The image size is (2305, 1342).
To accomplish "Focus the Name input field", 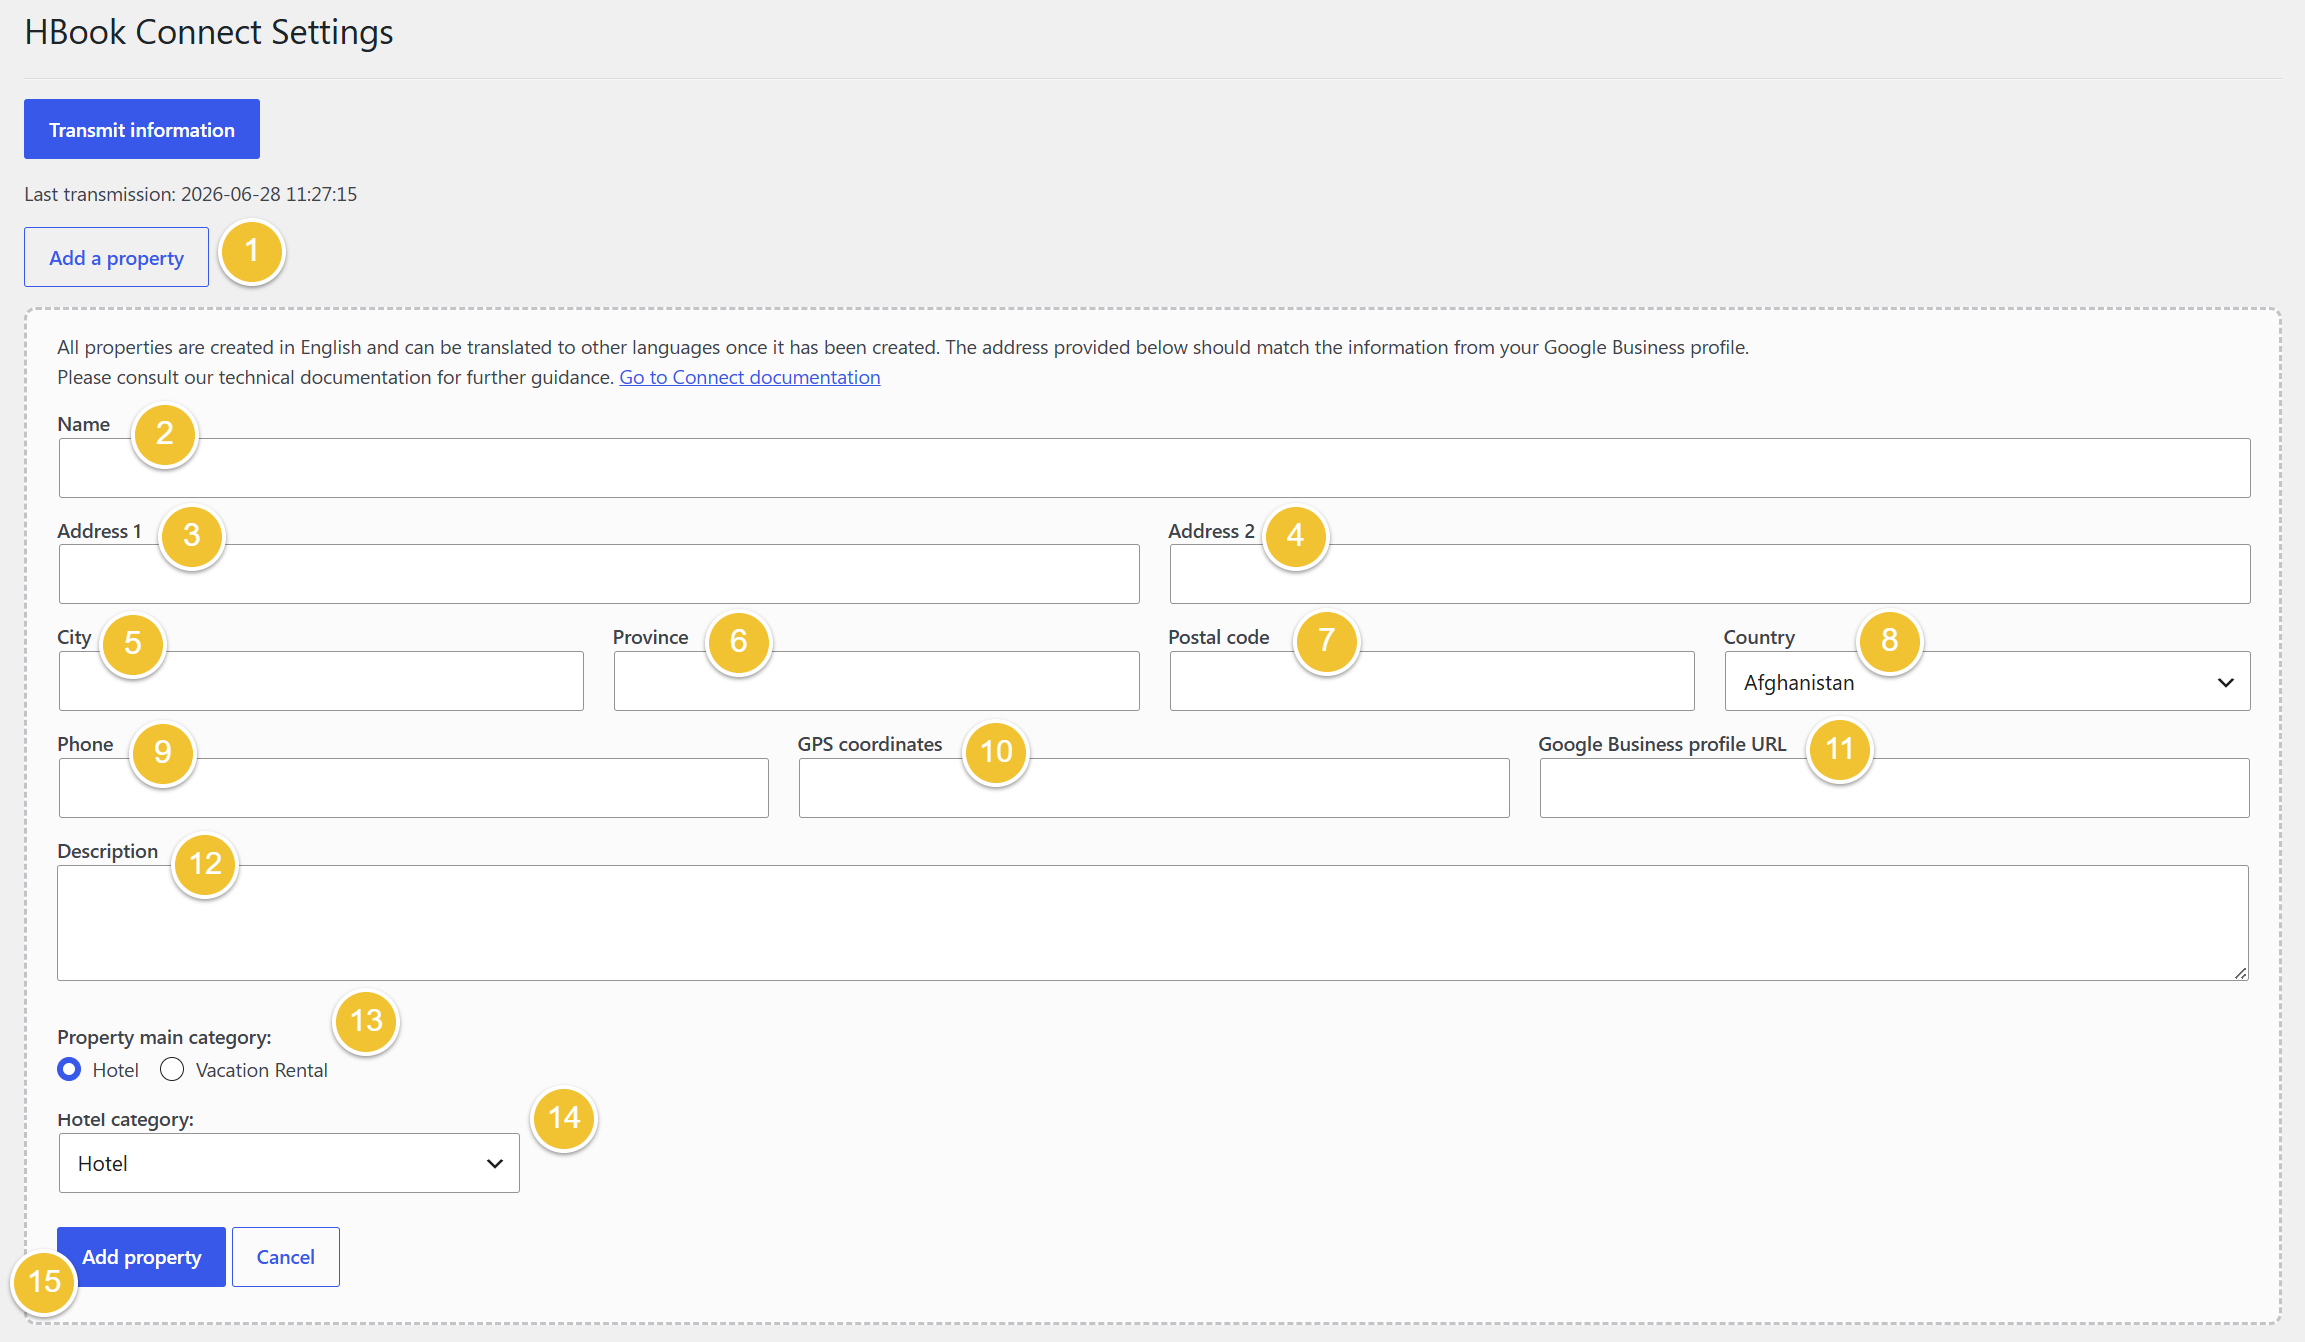I will [x=1154, y=468].
